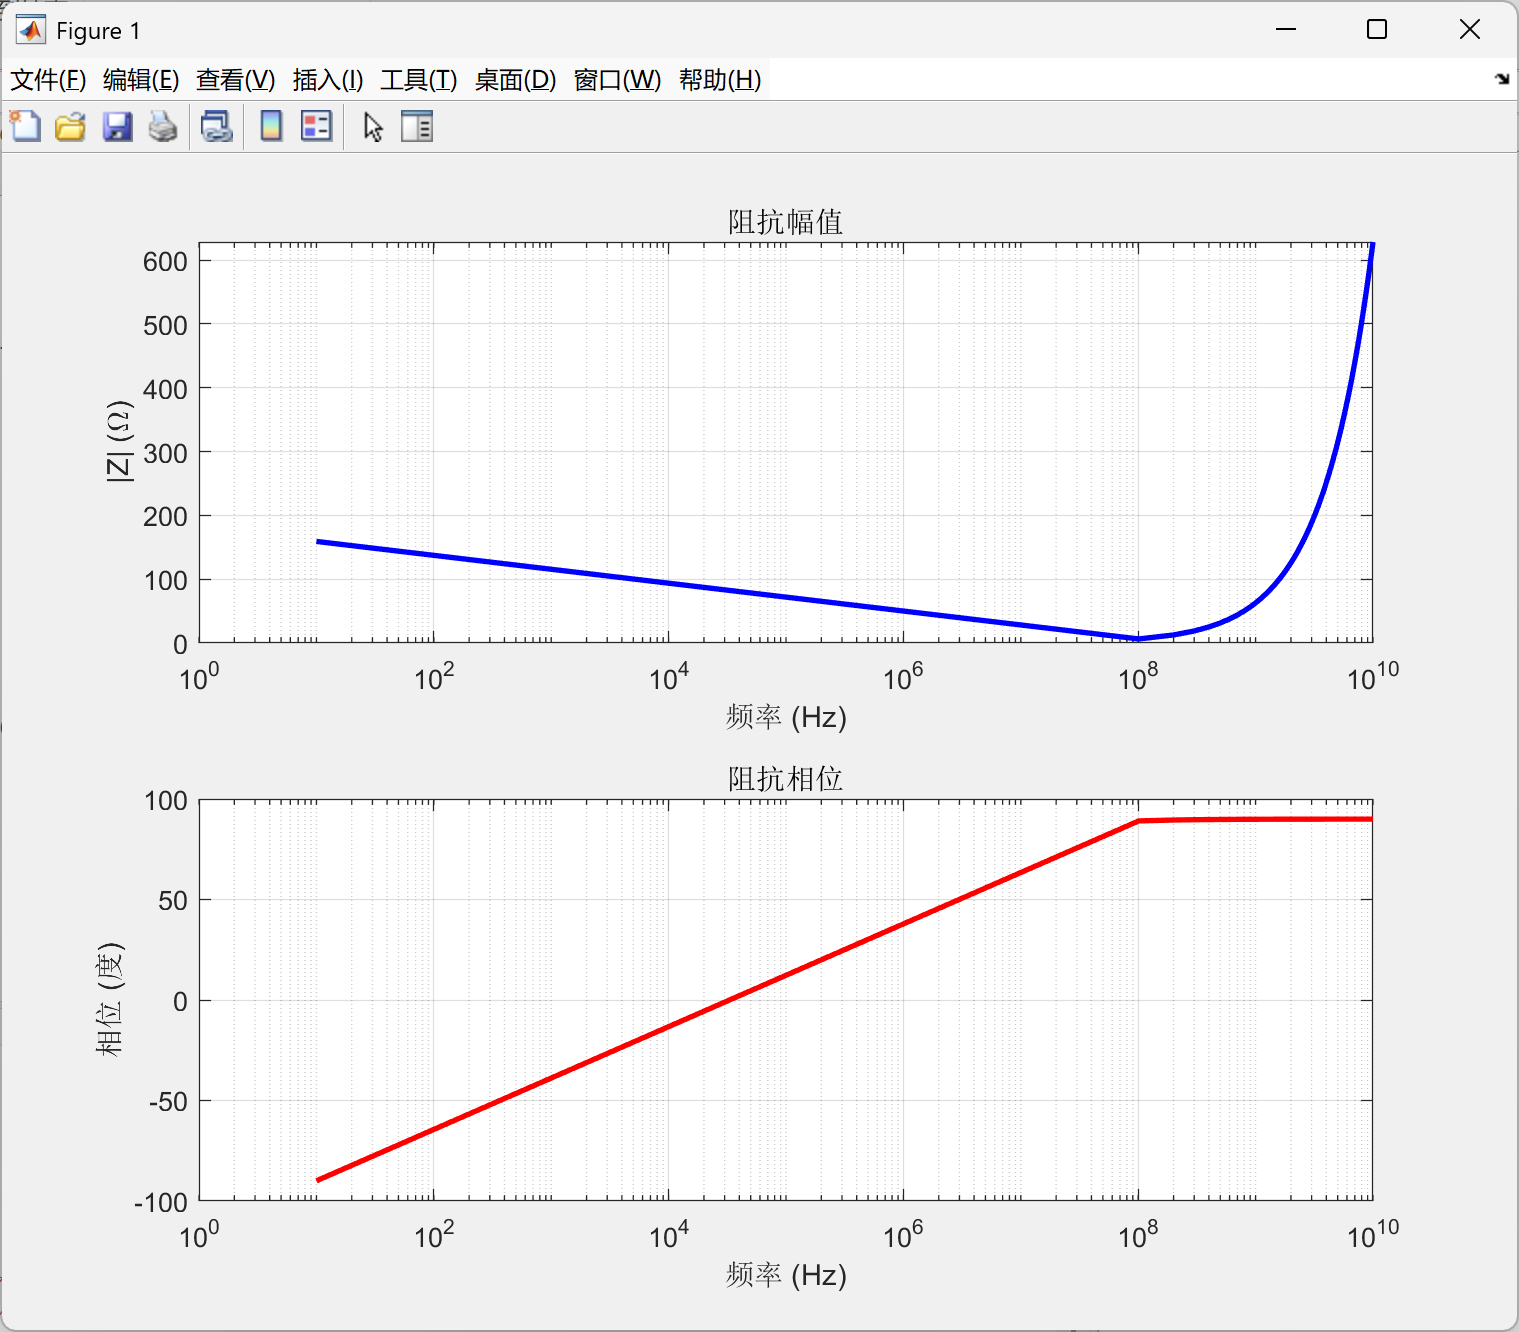Click the New Figure toolbar icon
Image resolution: width=1519 pixels, height=1332 pixels.
click(25, 127)
